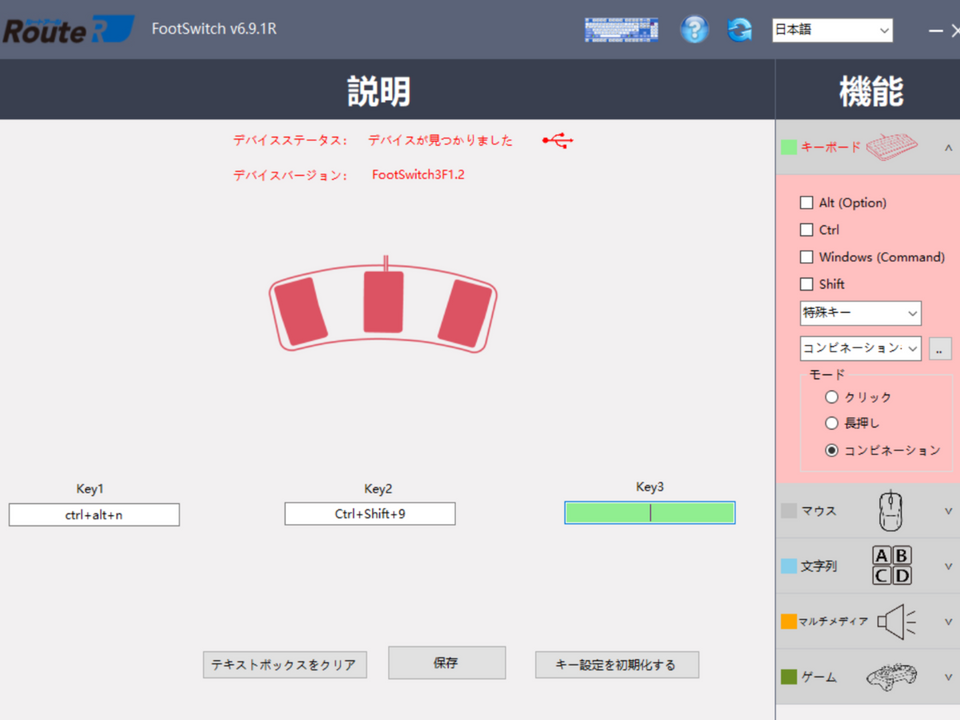960x720 pixels.
Task: Click the game controller icon
Action: 891,677
